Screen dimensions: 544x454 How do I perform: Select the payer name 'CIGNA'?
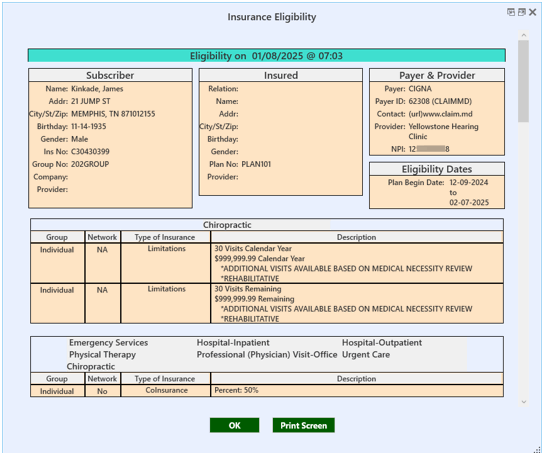tap(420, 89)
